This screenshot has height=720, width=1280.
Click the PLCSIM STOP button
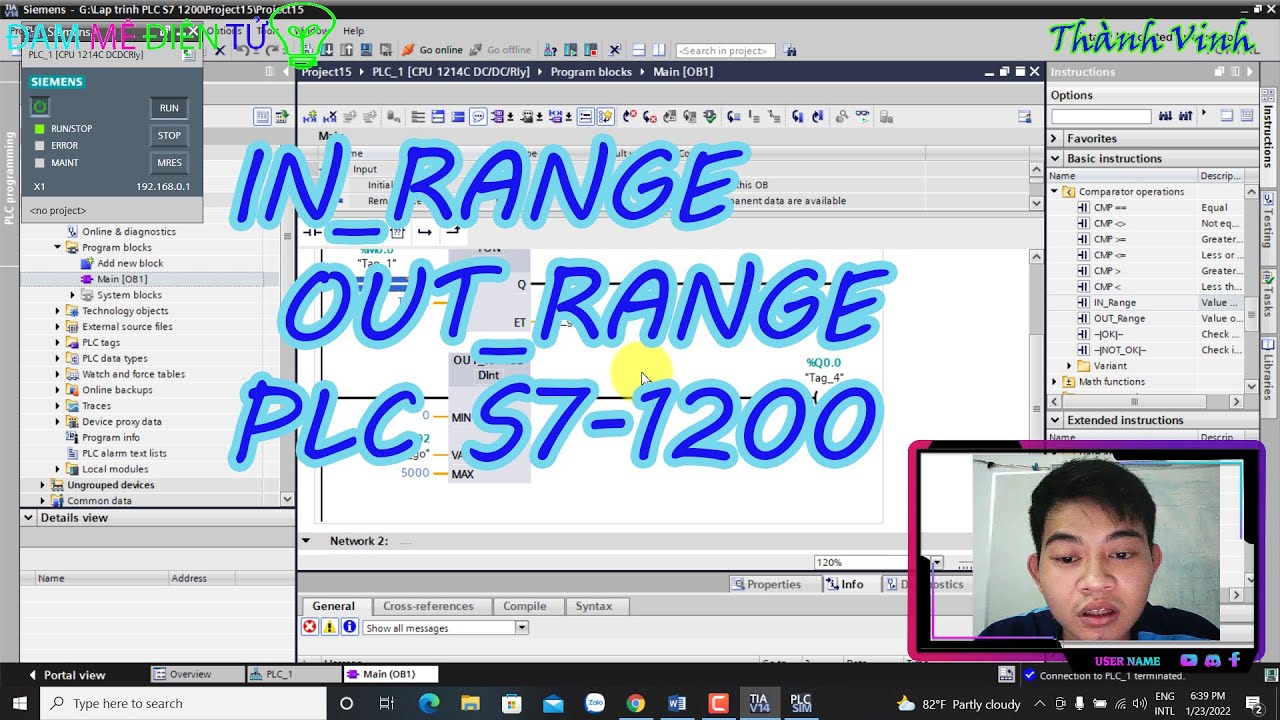pos(169,135)
